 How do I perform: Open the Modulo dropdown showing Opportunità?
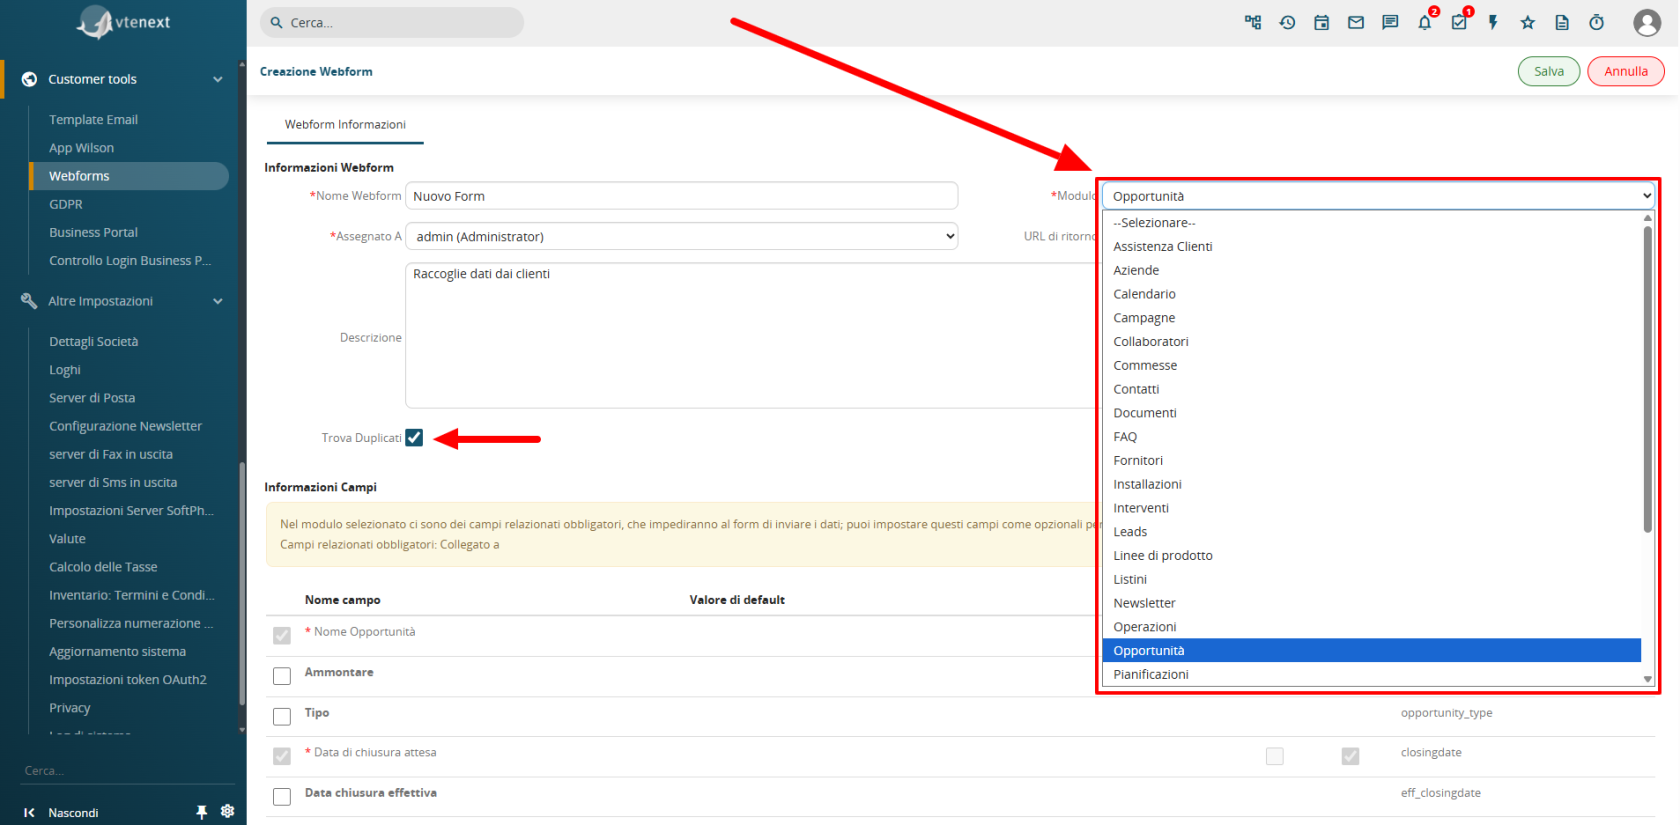pos(1380,196)
